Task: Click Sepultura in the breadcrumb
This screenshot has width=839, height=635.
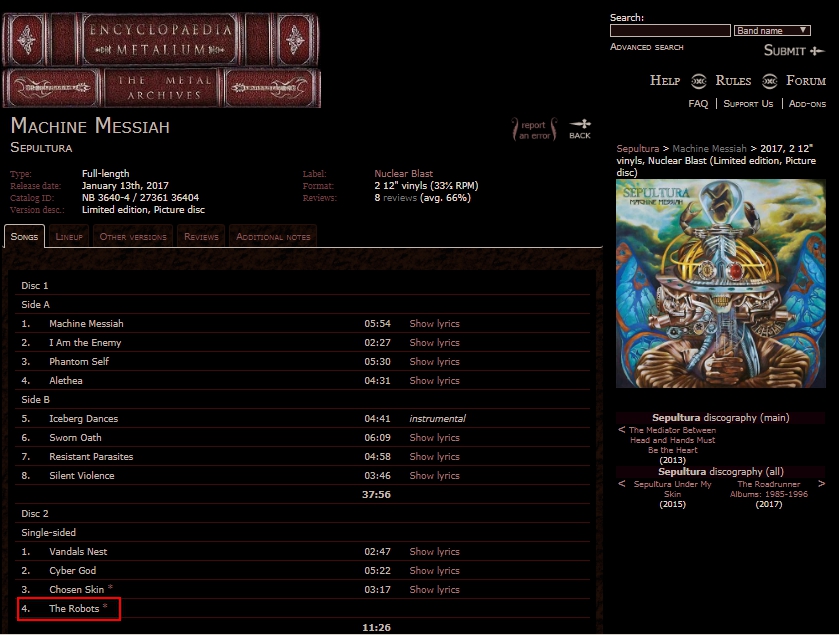Action: 637,149
